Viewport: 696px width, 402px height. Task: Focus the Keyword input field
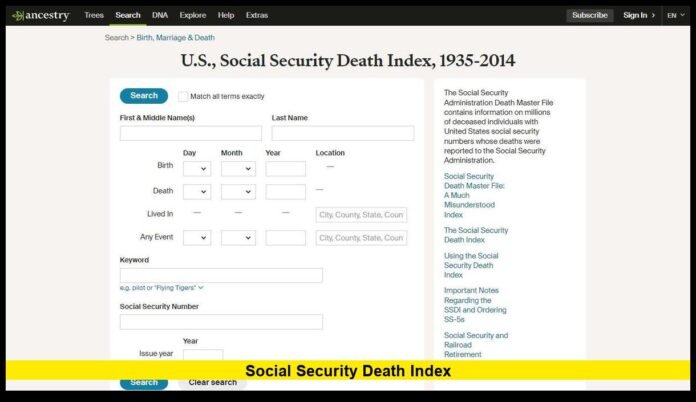[x=221, y=275]
